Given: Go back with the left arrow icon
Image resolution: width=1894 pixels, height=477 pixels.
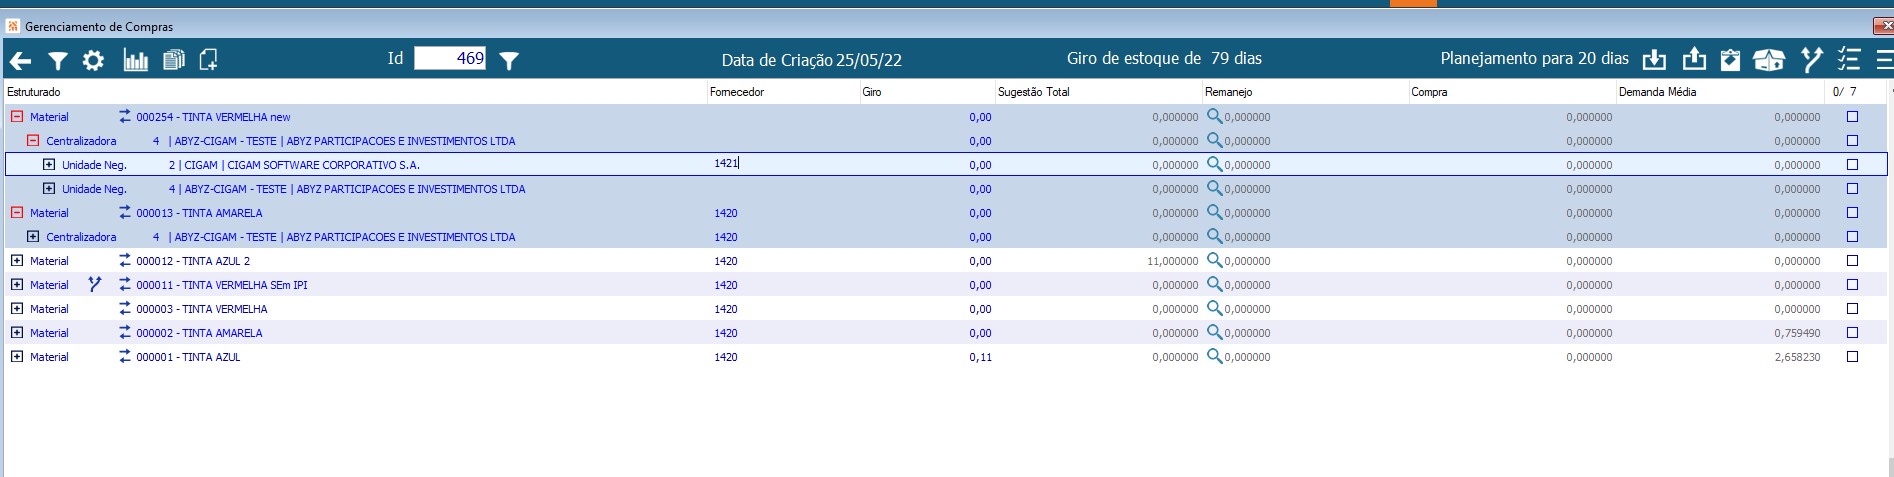Looking at the screenshot, I should point(20,61).
